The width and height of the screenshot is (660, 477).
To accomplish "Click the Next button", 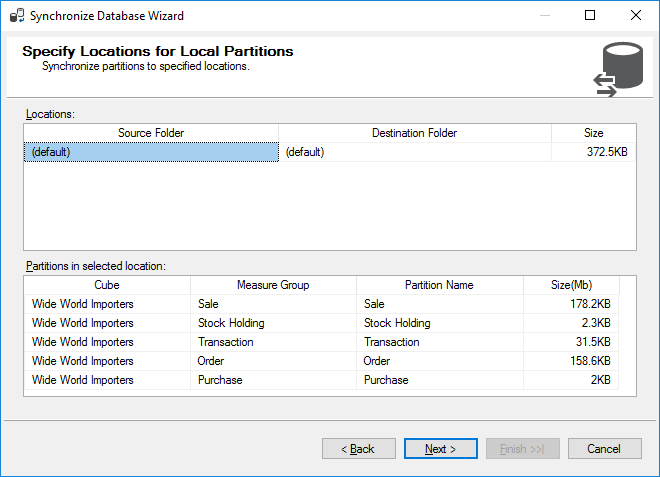I will tap(441, 449).
